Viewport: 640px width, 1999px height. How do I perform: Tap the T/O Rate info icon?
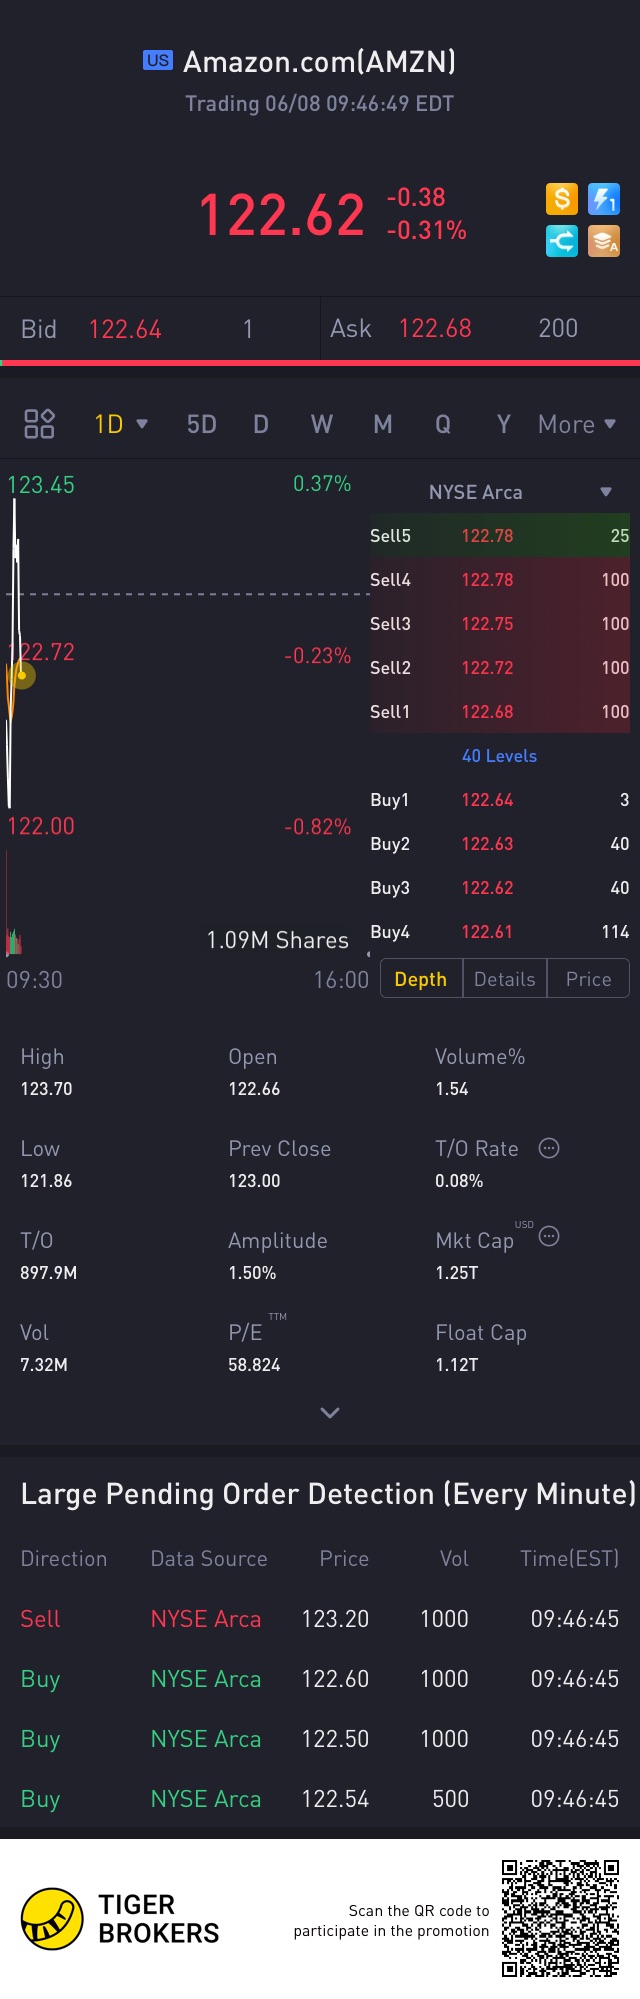click(549, 1148)
